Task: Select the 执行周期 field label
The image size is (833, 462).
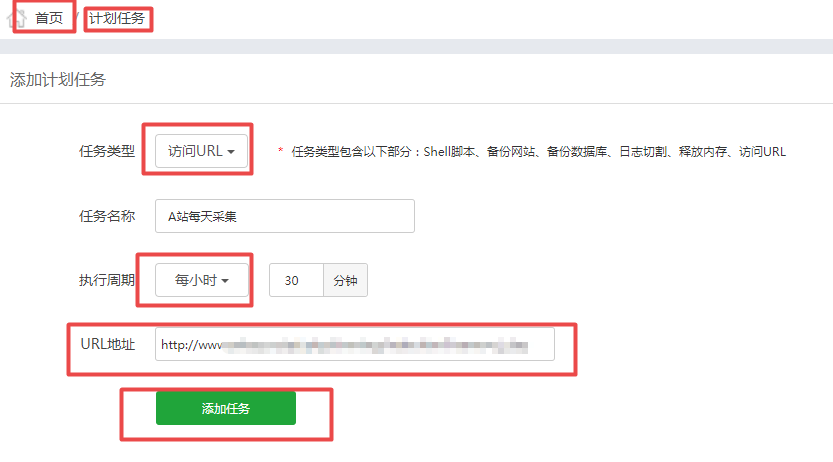Action: 107,281
